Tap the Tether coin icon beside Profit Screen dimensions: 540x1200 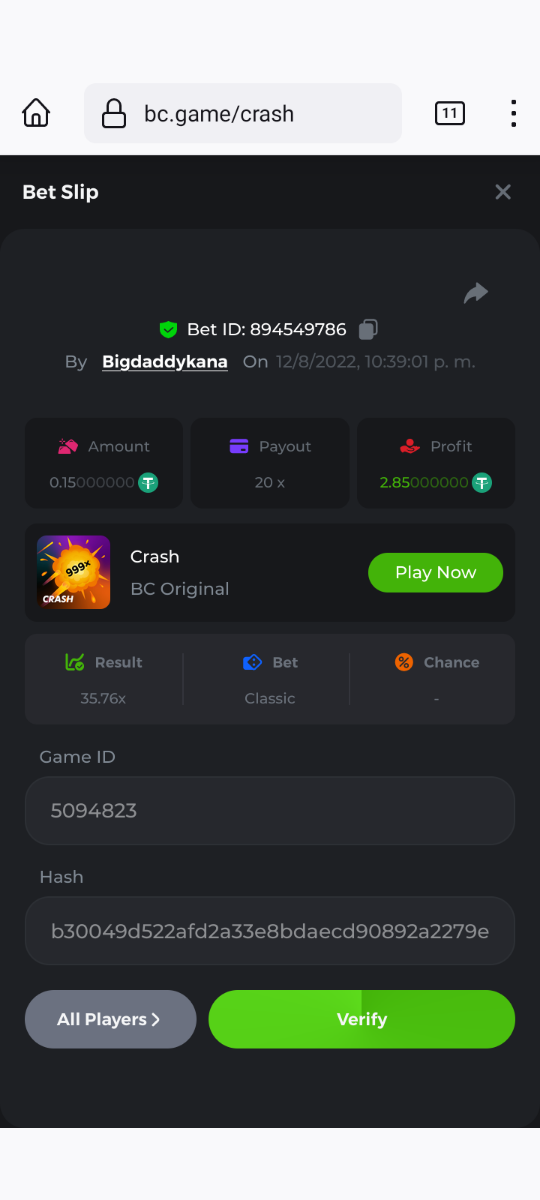(x=482, y=482)
